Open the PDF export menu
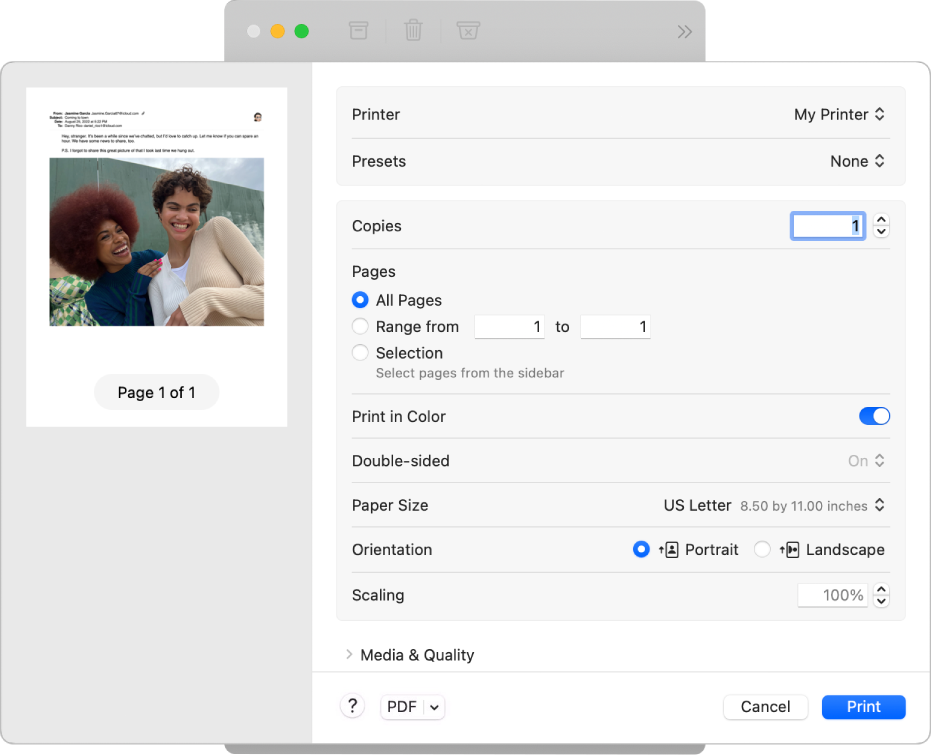 (x=412, y=706)
